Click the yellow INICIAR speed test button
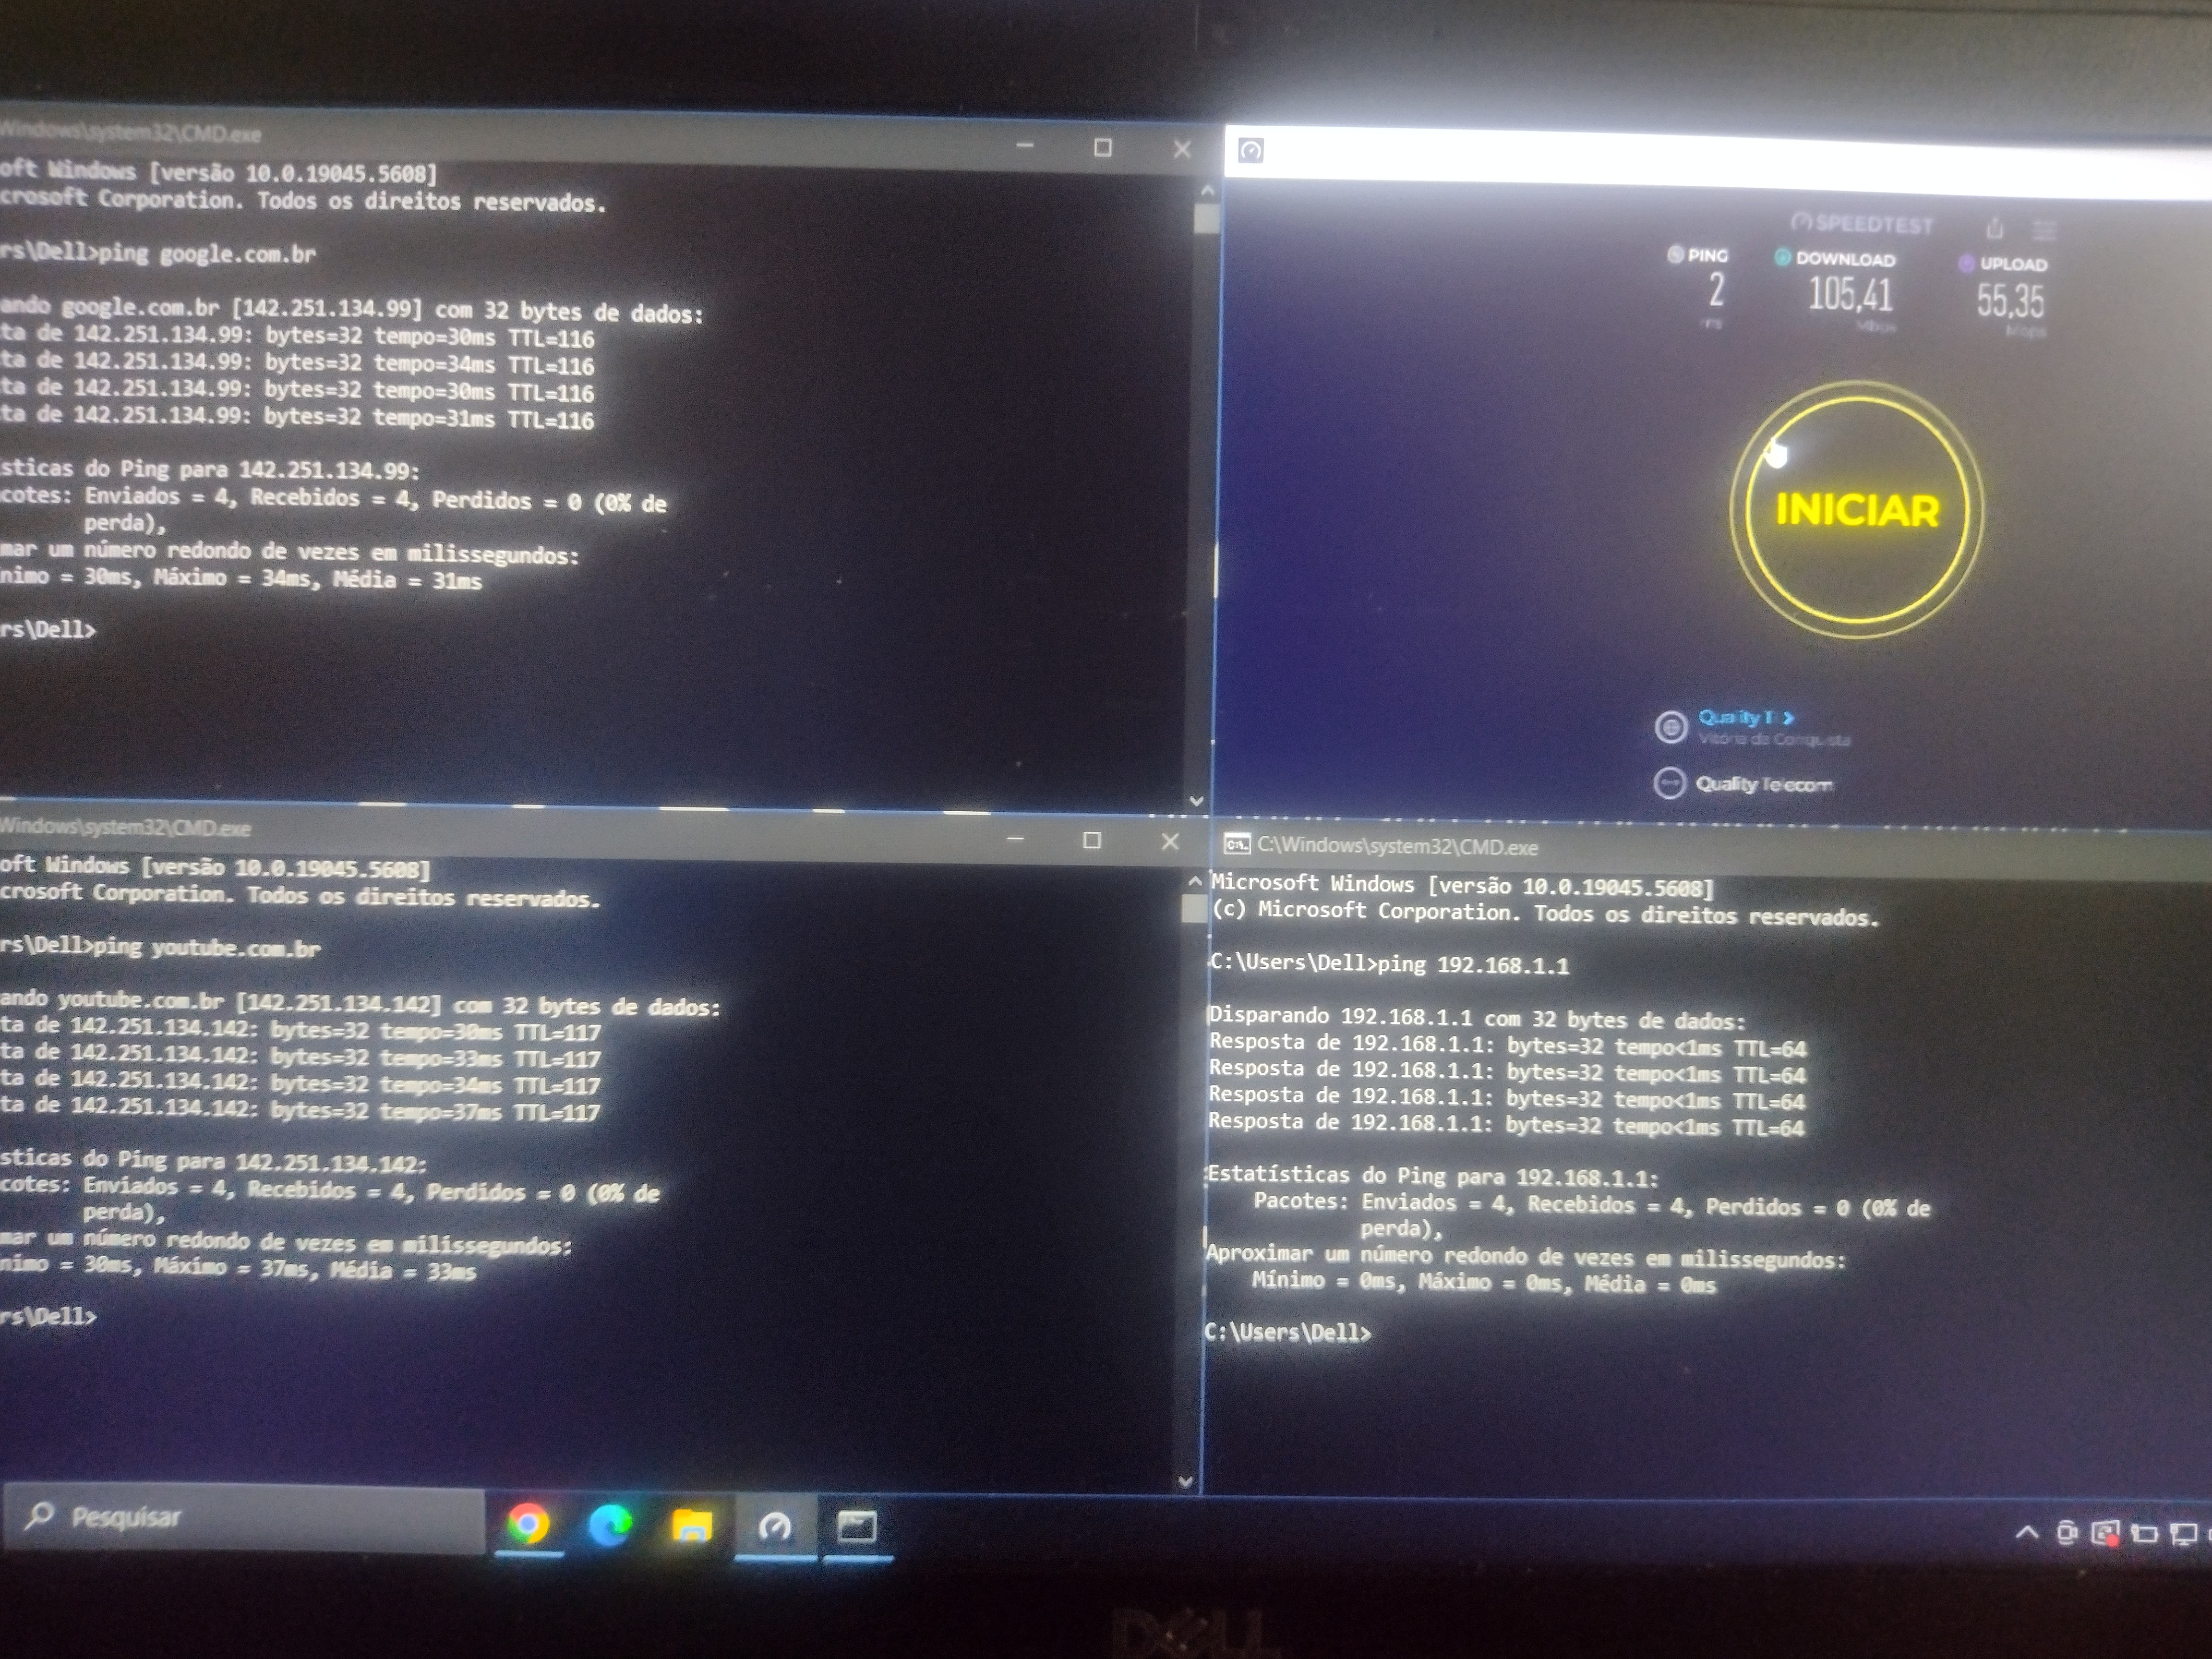This screenshot has height=1659, width=2212. point(1856,510)
